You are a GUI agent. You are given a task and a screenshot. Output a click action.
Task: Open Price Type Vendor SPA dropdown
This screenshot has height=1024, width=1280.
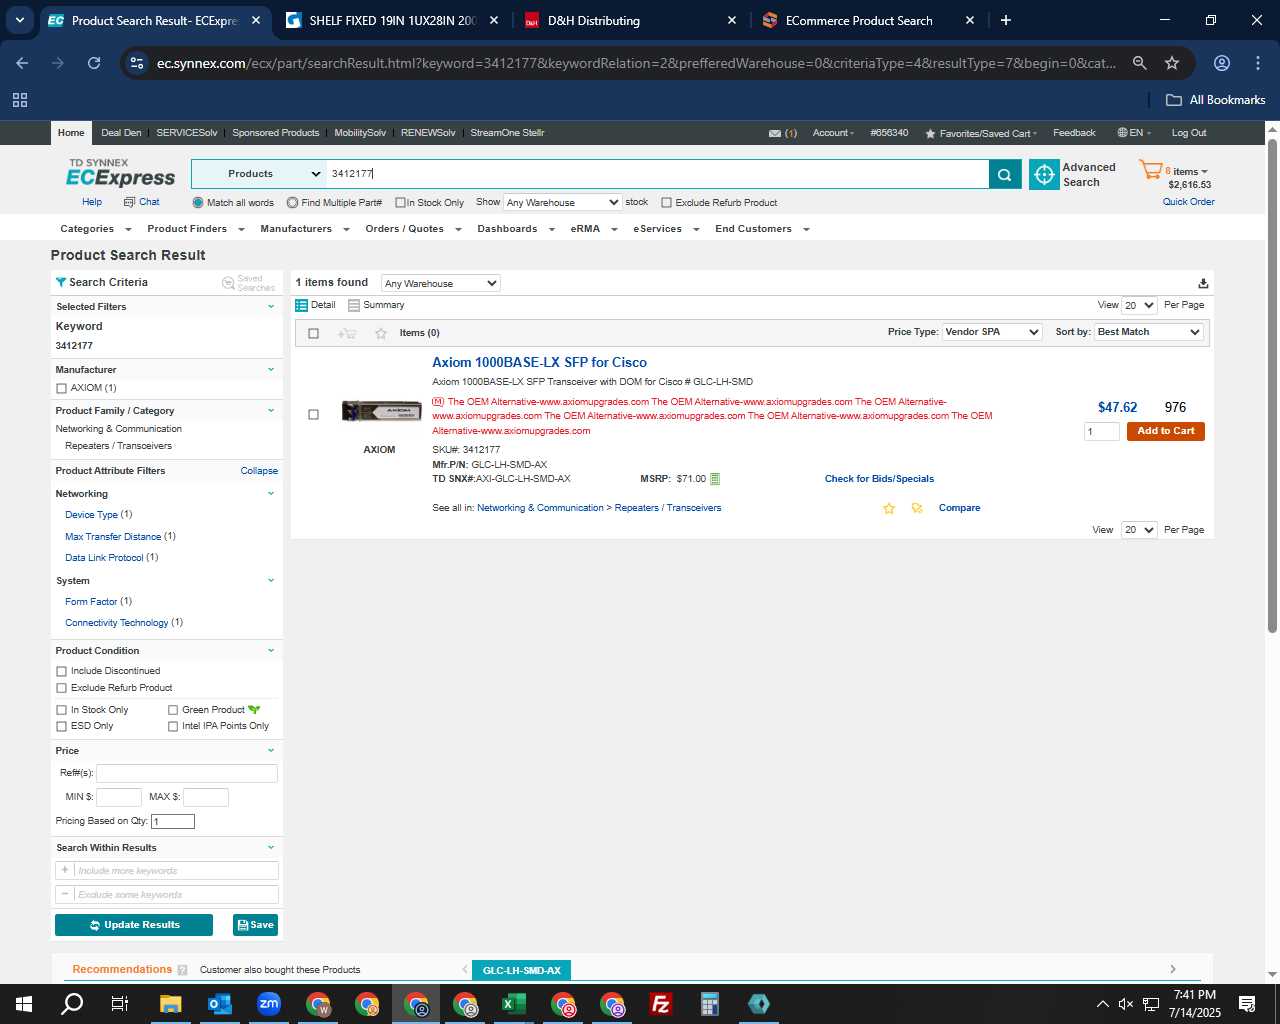992,332
